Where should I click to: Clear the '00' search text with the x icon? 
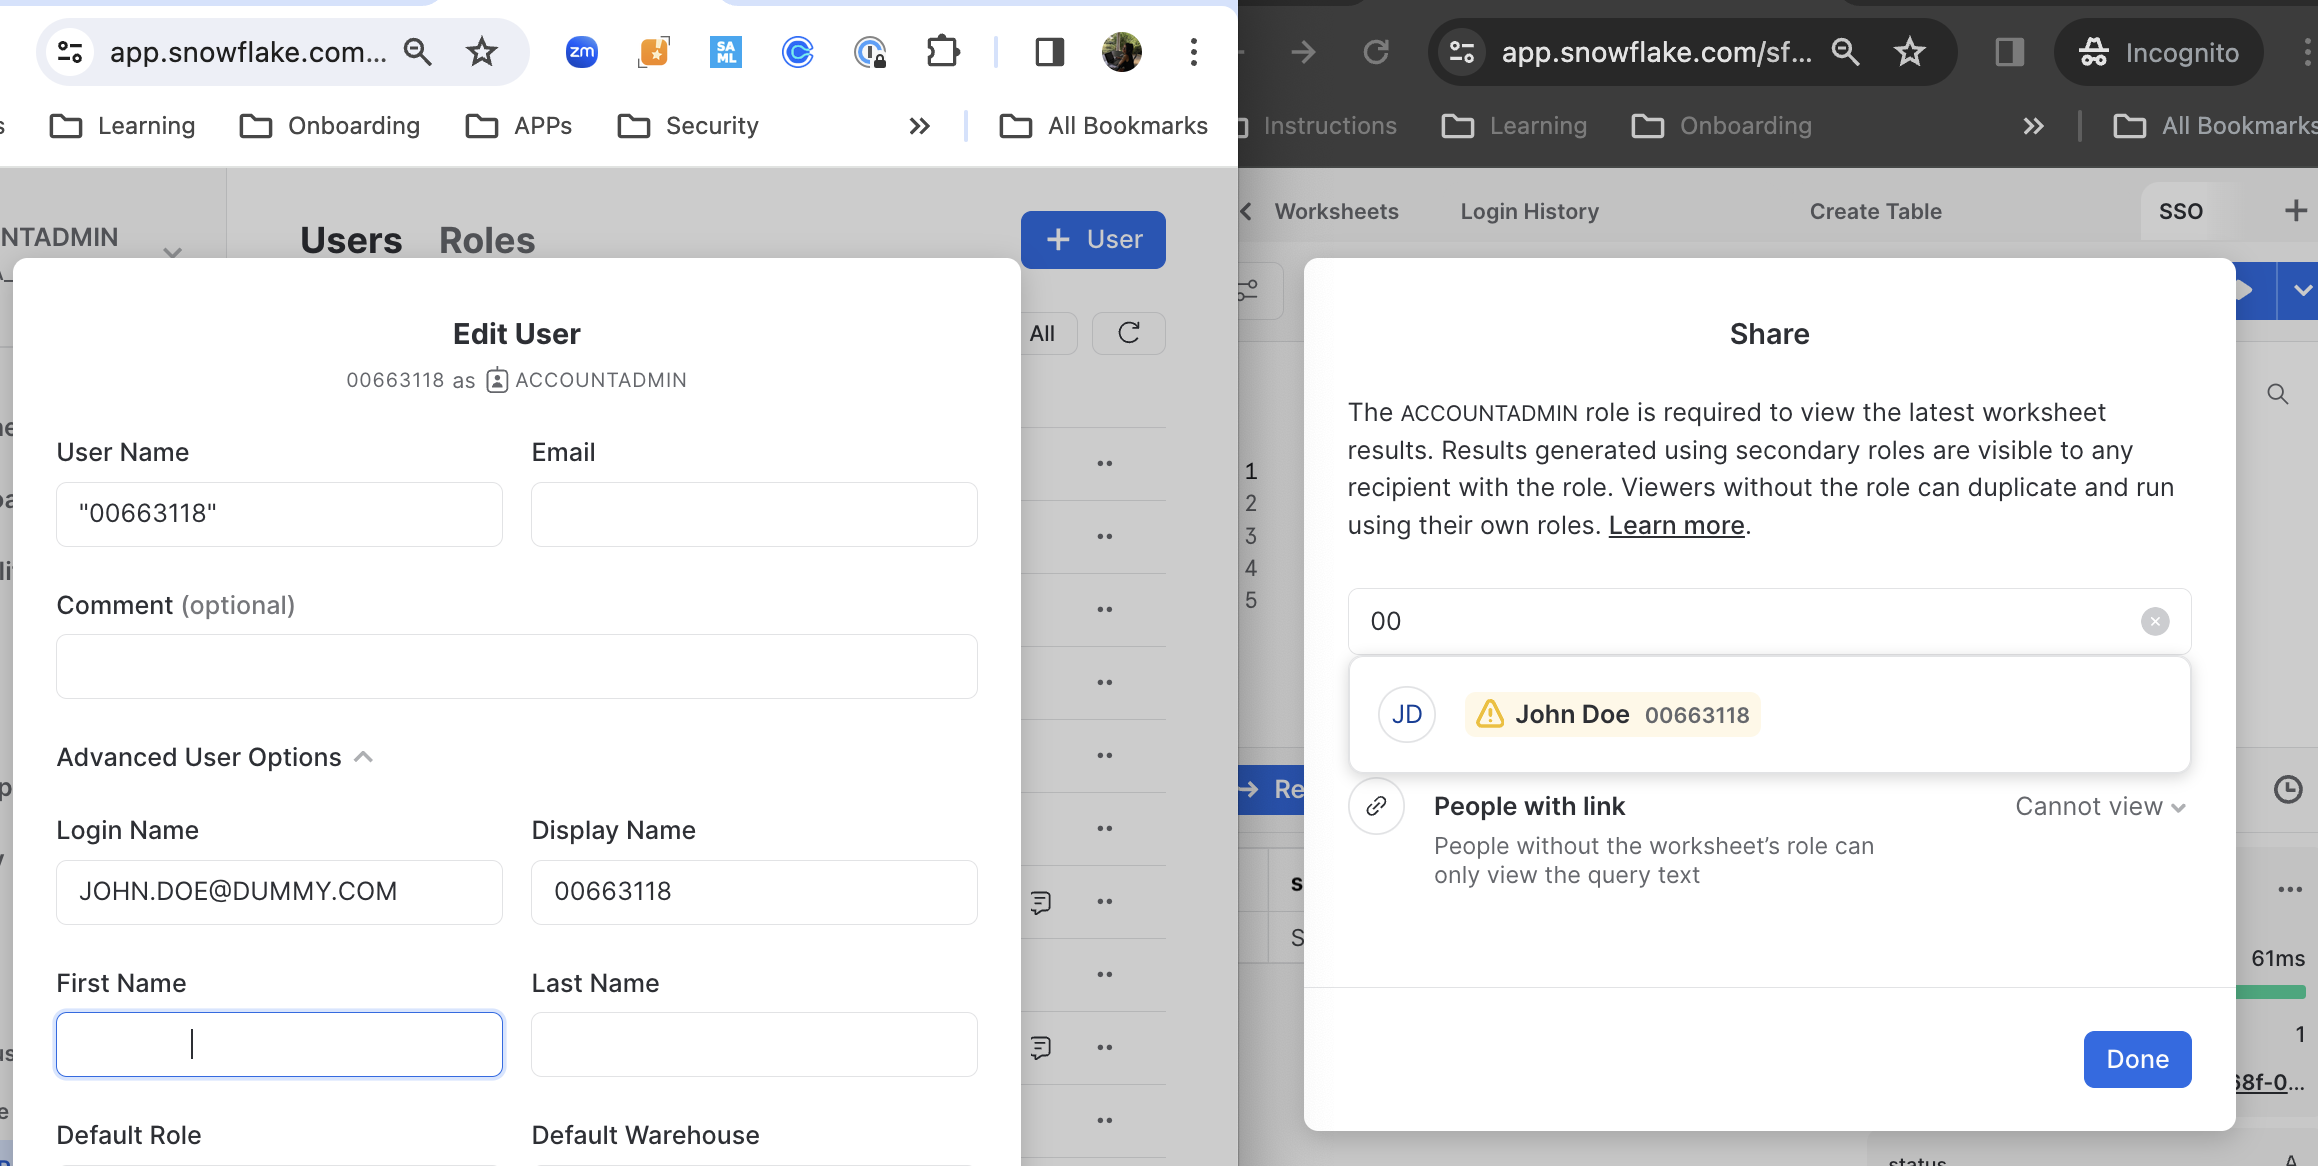[x=2155, y=621]
